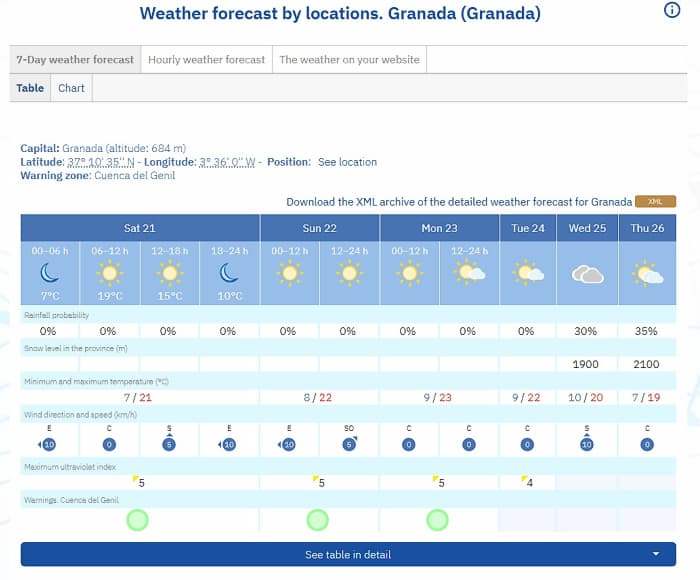This screenshot has width=700, height=580.
Task: Click the Thu 26 column header
Action: click(647, 228)
